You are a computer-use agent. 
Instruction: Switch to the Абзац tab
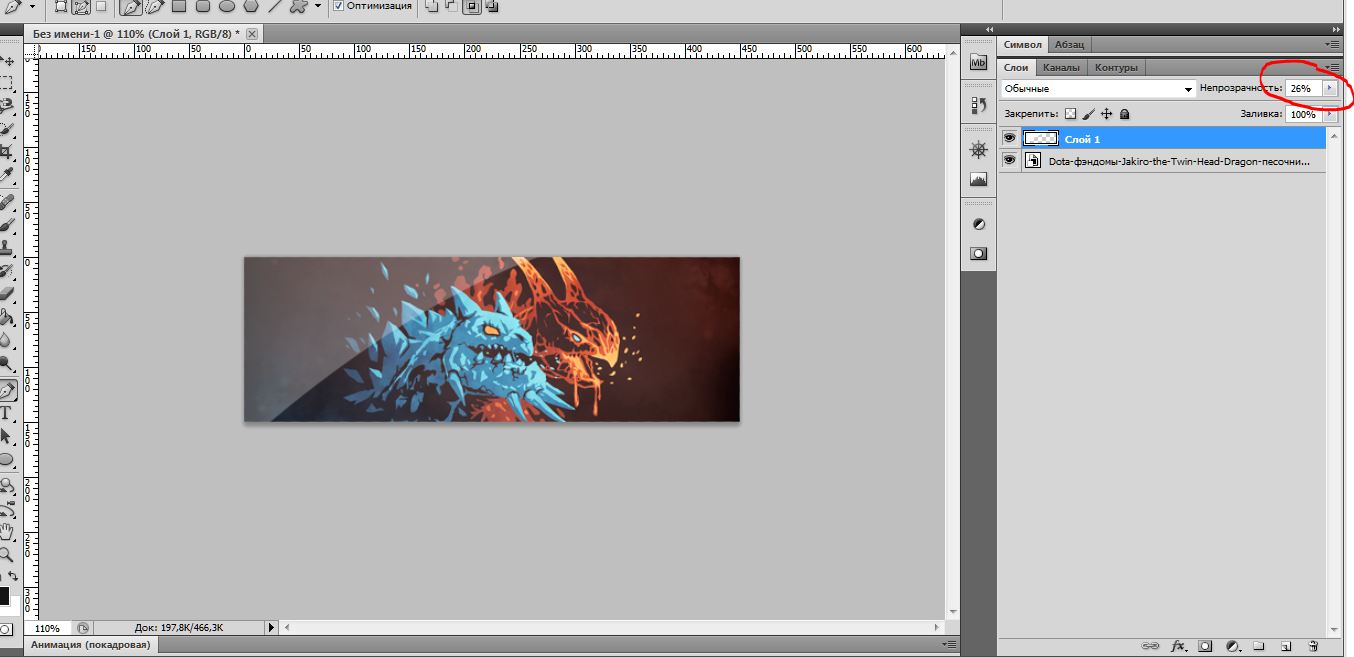point(1069,44)
